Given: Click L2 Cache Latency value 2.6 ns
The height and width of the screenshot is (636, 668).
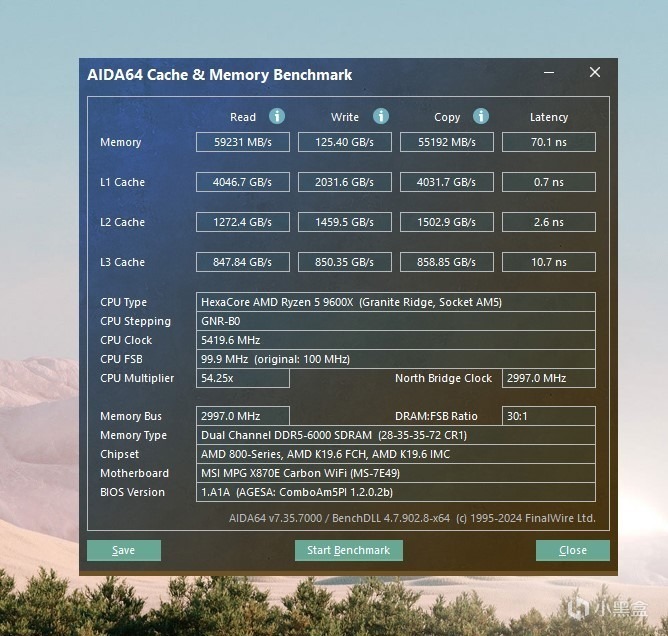Looking at the screenshot, I should (549, 222).
